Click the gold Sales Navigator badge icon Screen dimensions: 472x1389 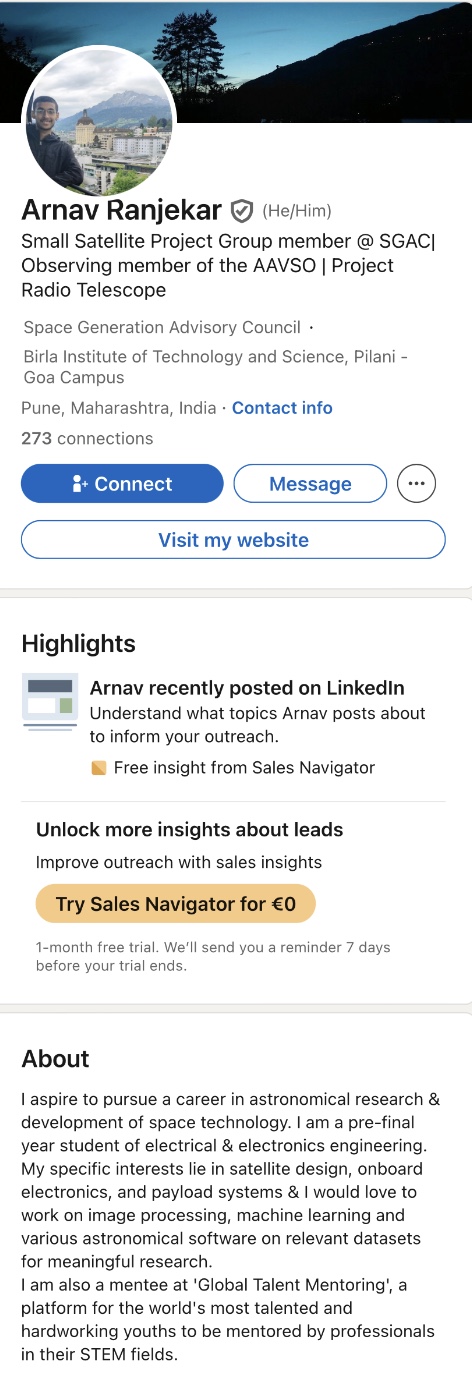coord(98,768)
